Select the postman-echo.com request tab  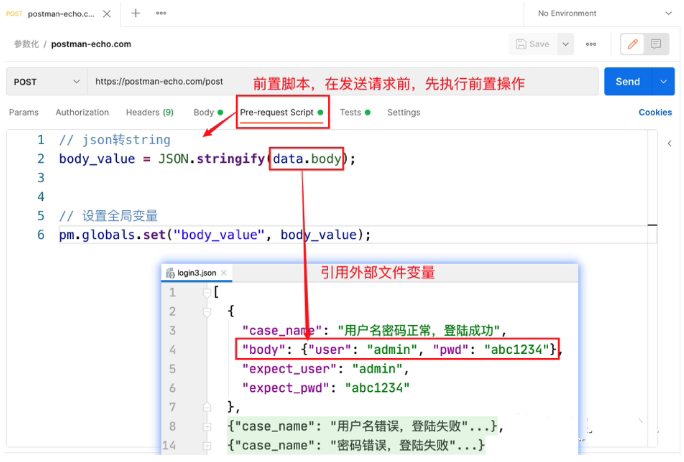click(x=60, y=13)
